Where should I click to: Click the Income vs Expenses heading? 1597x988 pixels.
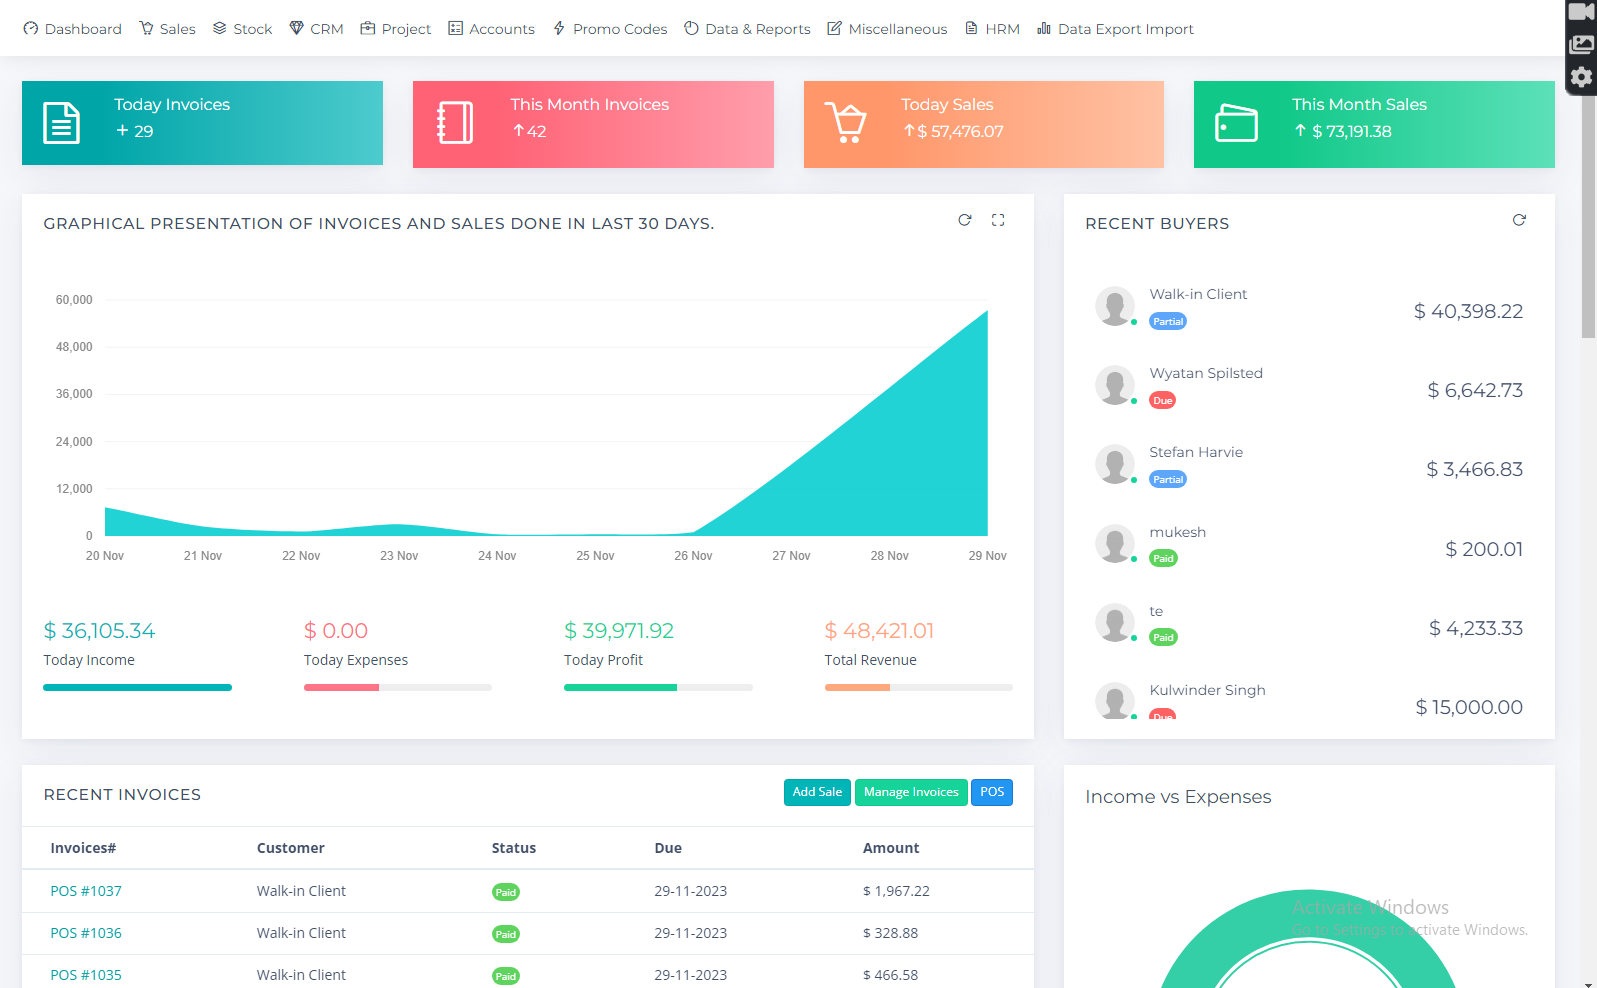pos(1178,797)
